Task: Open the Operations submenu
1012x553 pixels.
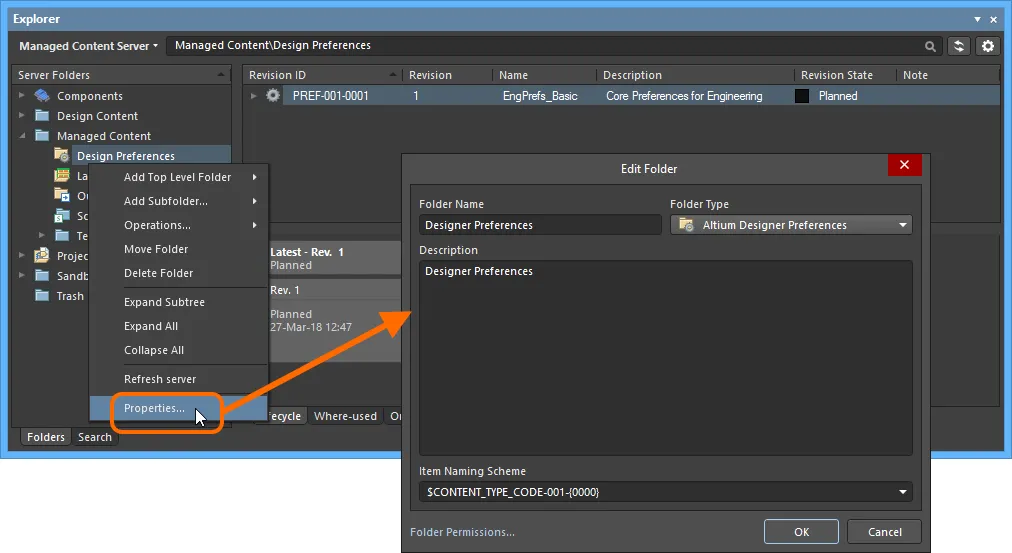Action: [x=179, y=225]
